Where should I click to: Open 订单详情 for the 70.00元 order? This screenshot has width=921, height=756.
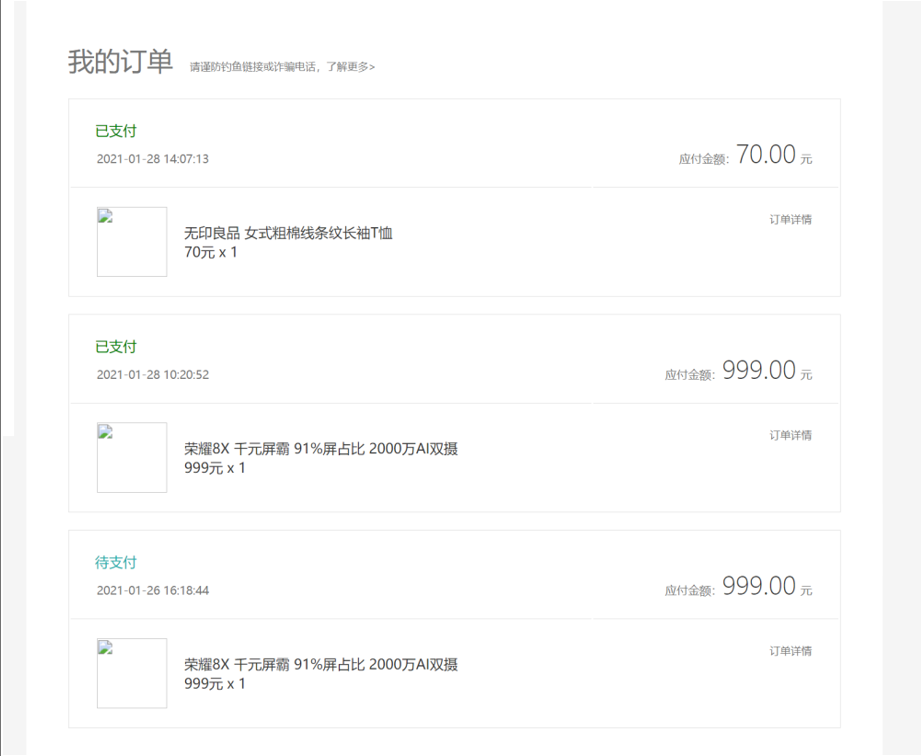[790, 220]
